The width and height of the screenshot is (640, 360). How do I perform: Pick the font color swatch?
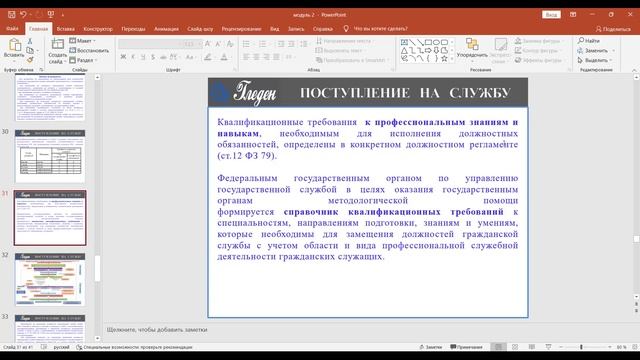pos(224,57)
